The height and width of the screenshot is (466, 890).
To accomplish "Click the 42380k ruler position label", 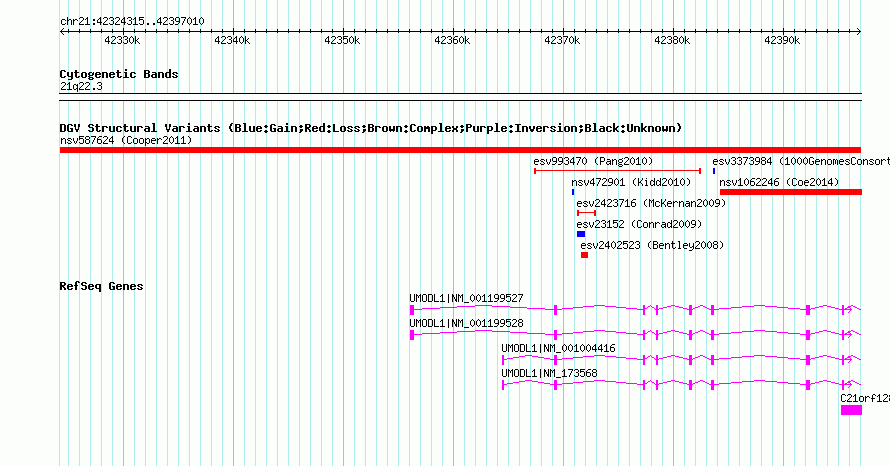I will 672,40.
